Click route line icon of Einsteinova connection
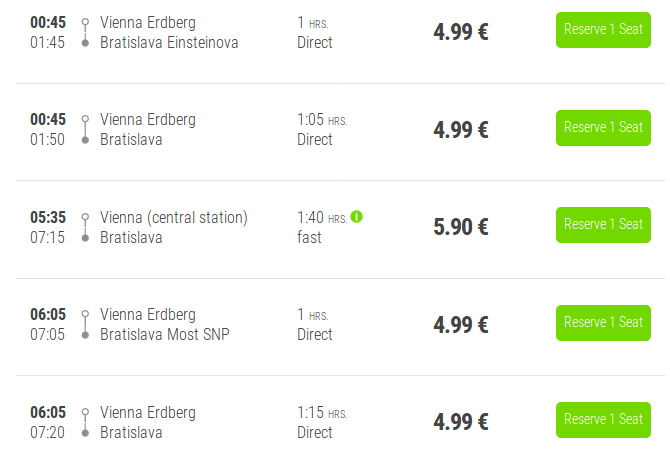670x466 pixels. coord(85,32)
